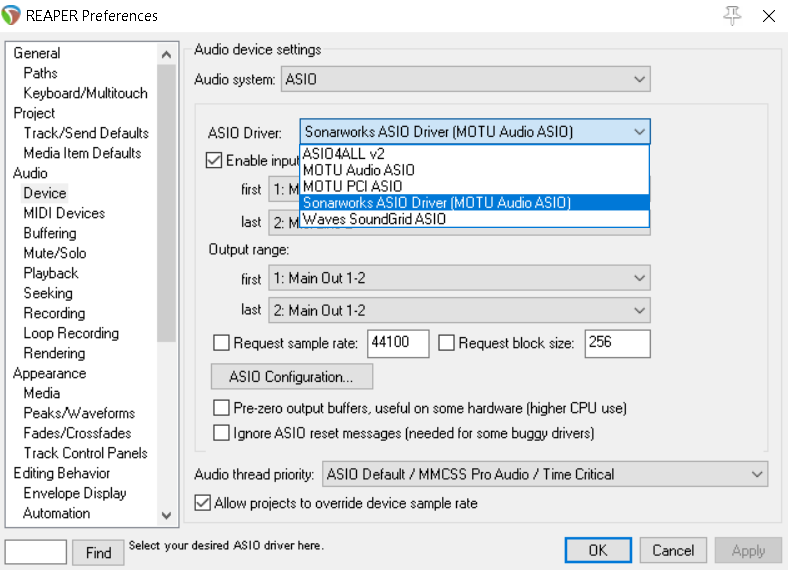The height and width of the screenshot is (570, 788).
Task: Select Editing Behavior in tree
Action: [61, 473]
